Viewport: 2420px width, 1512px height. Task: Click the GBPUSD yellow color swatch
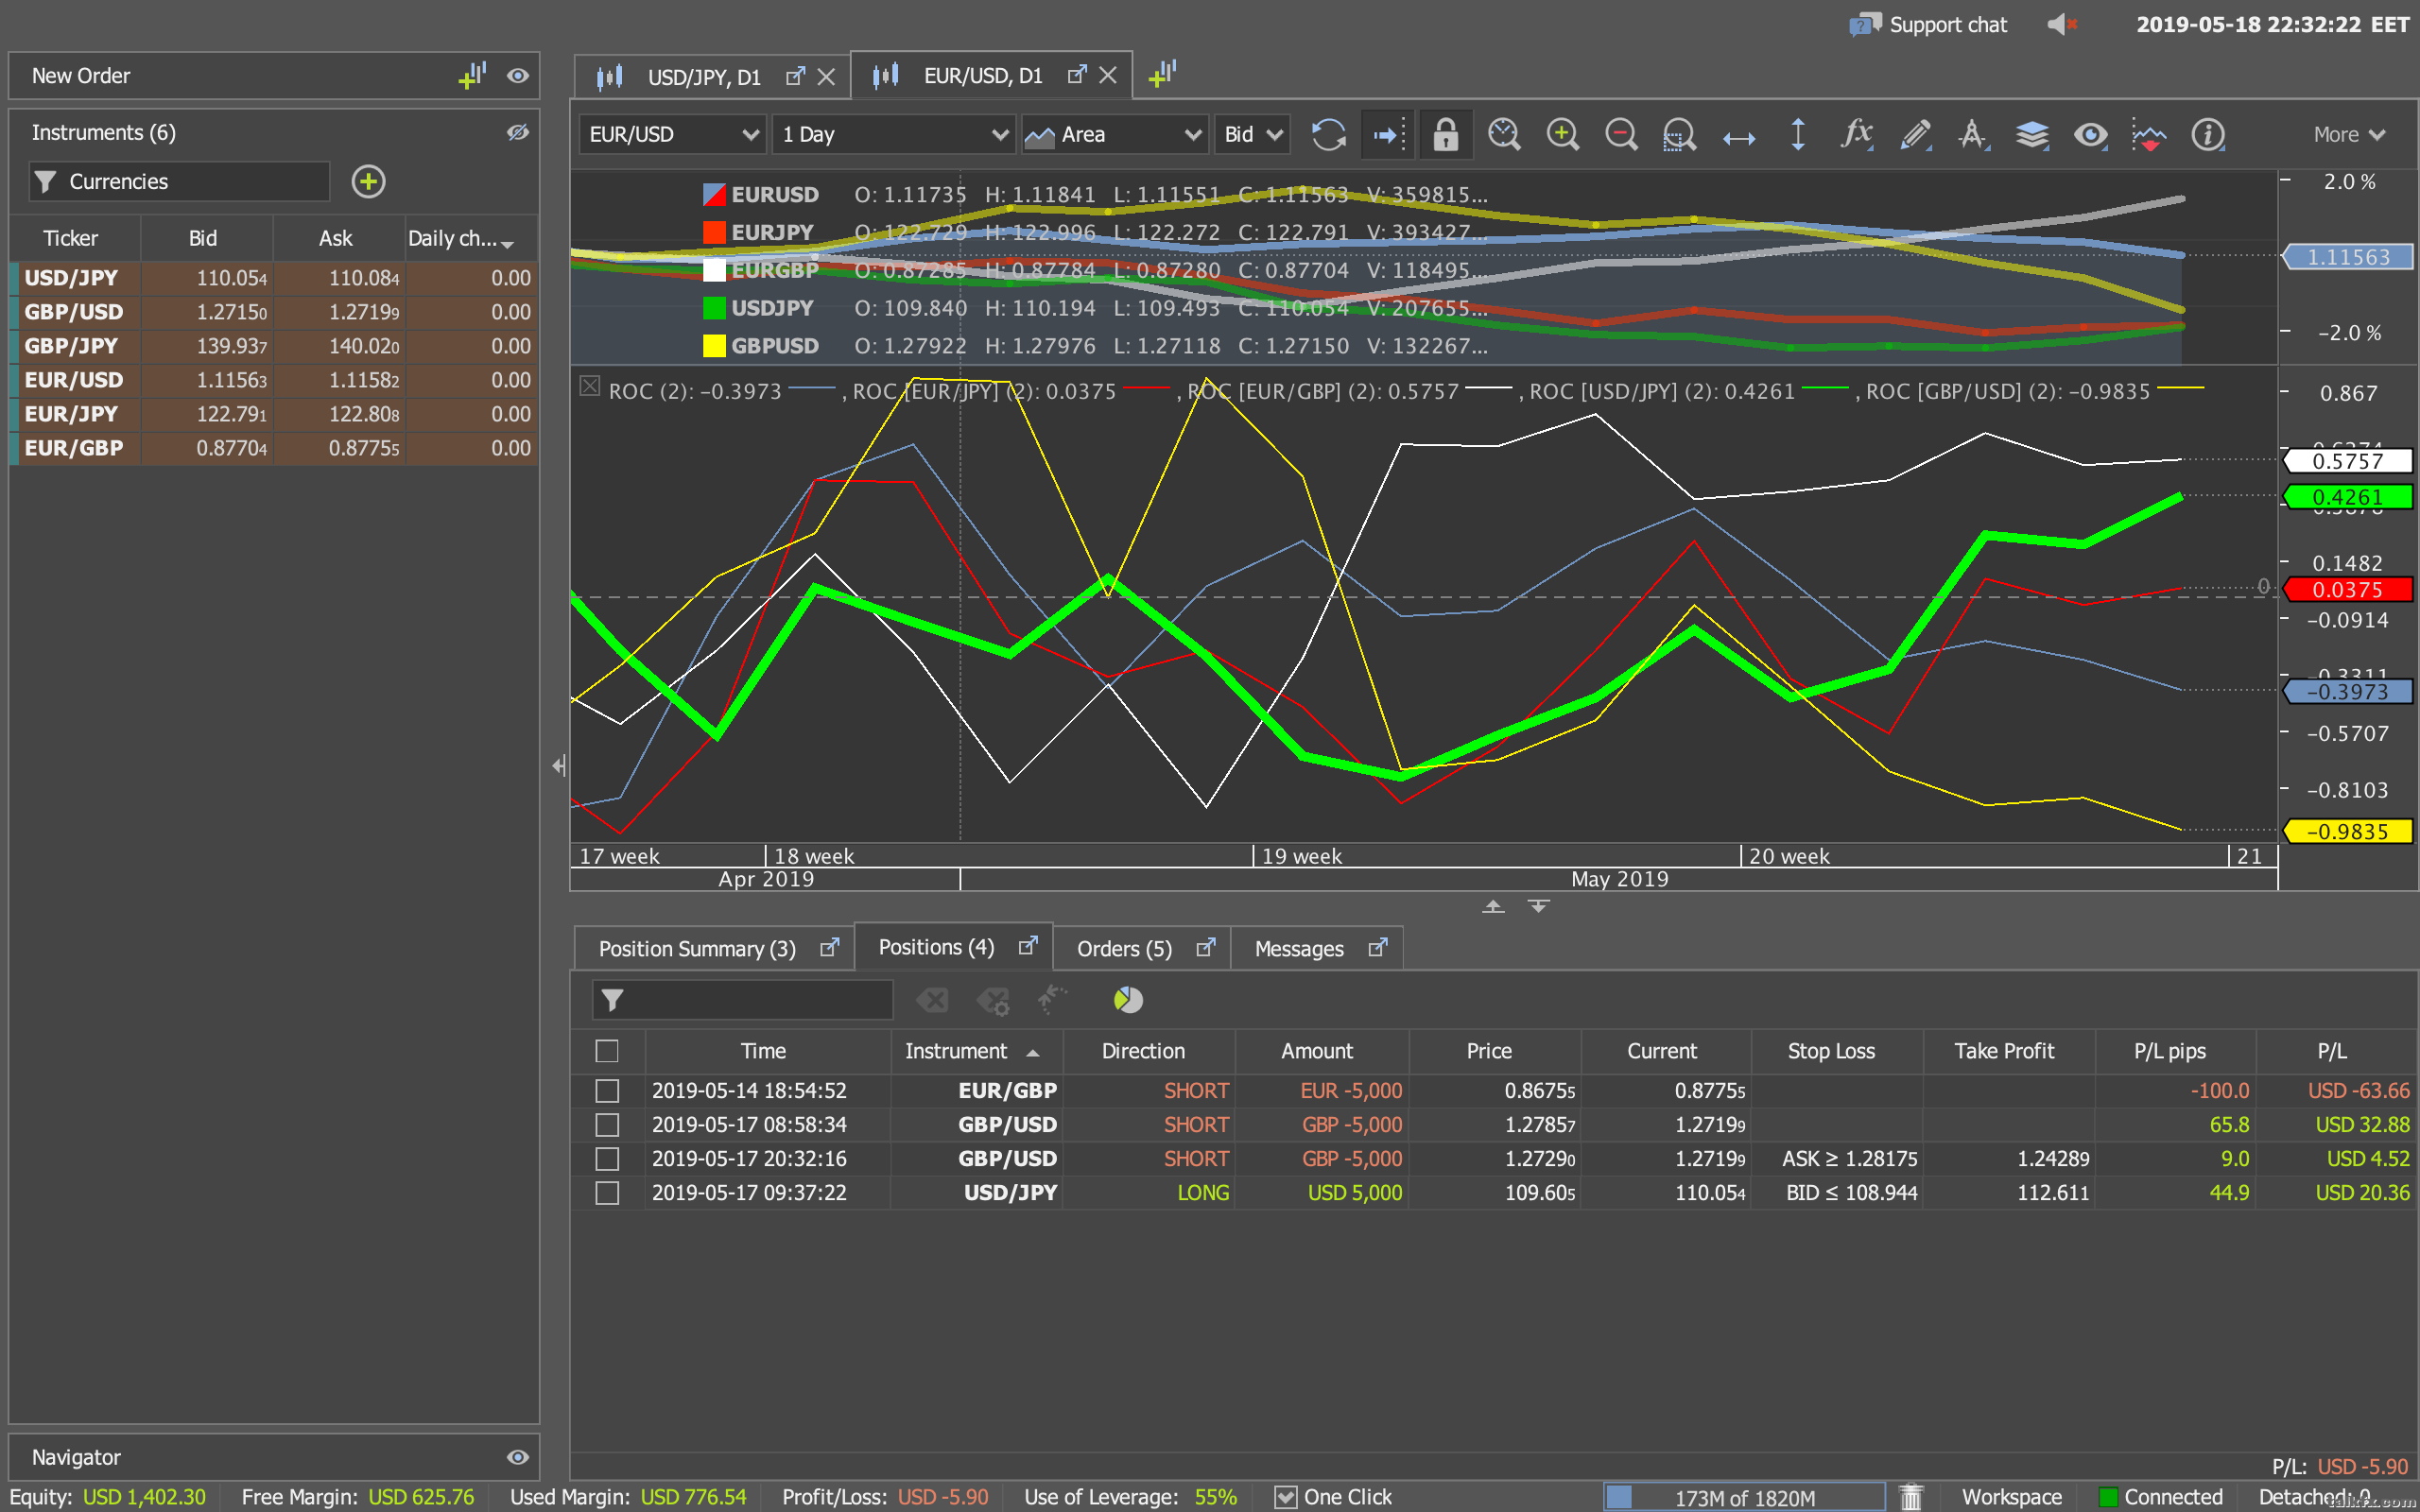714,346
